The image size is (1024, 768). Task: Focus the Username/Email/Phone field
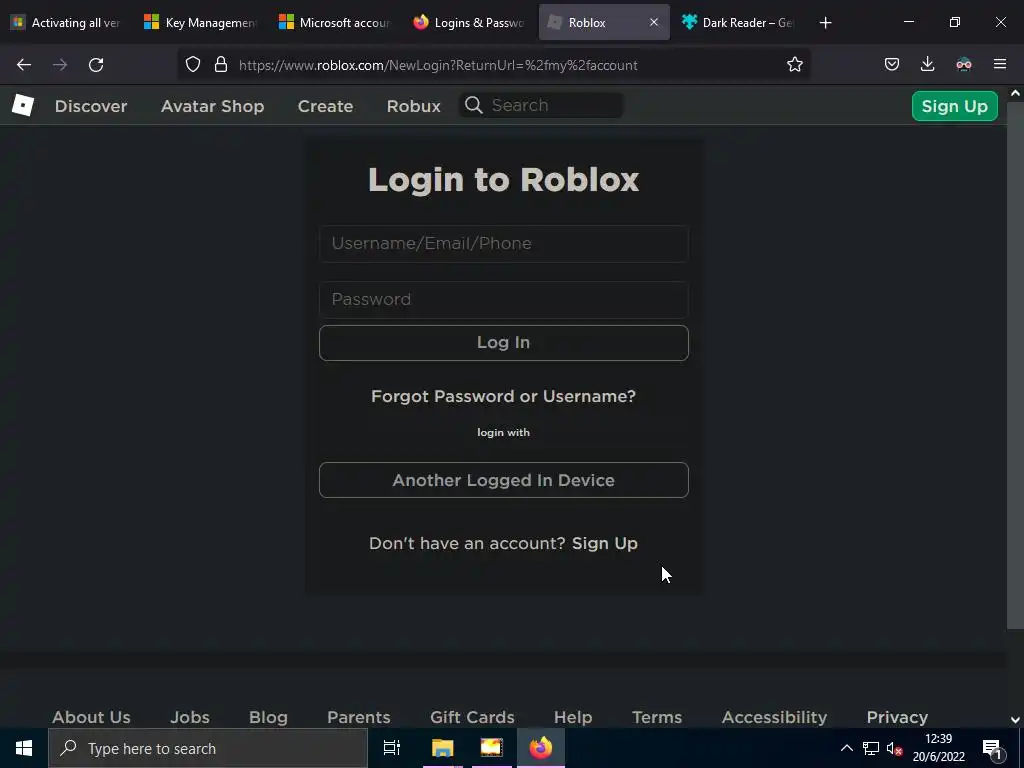504,244
